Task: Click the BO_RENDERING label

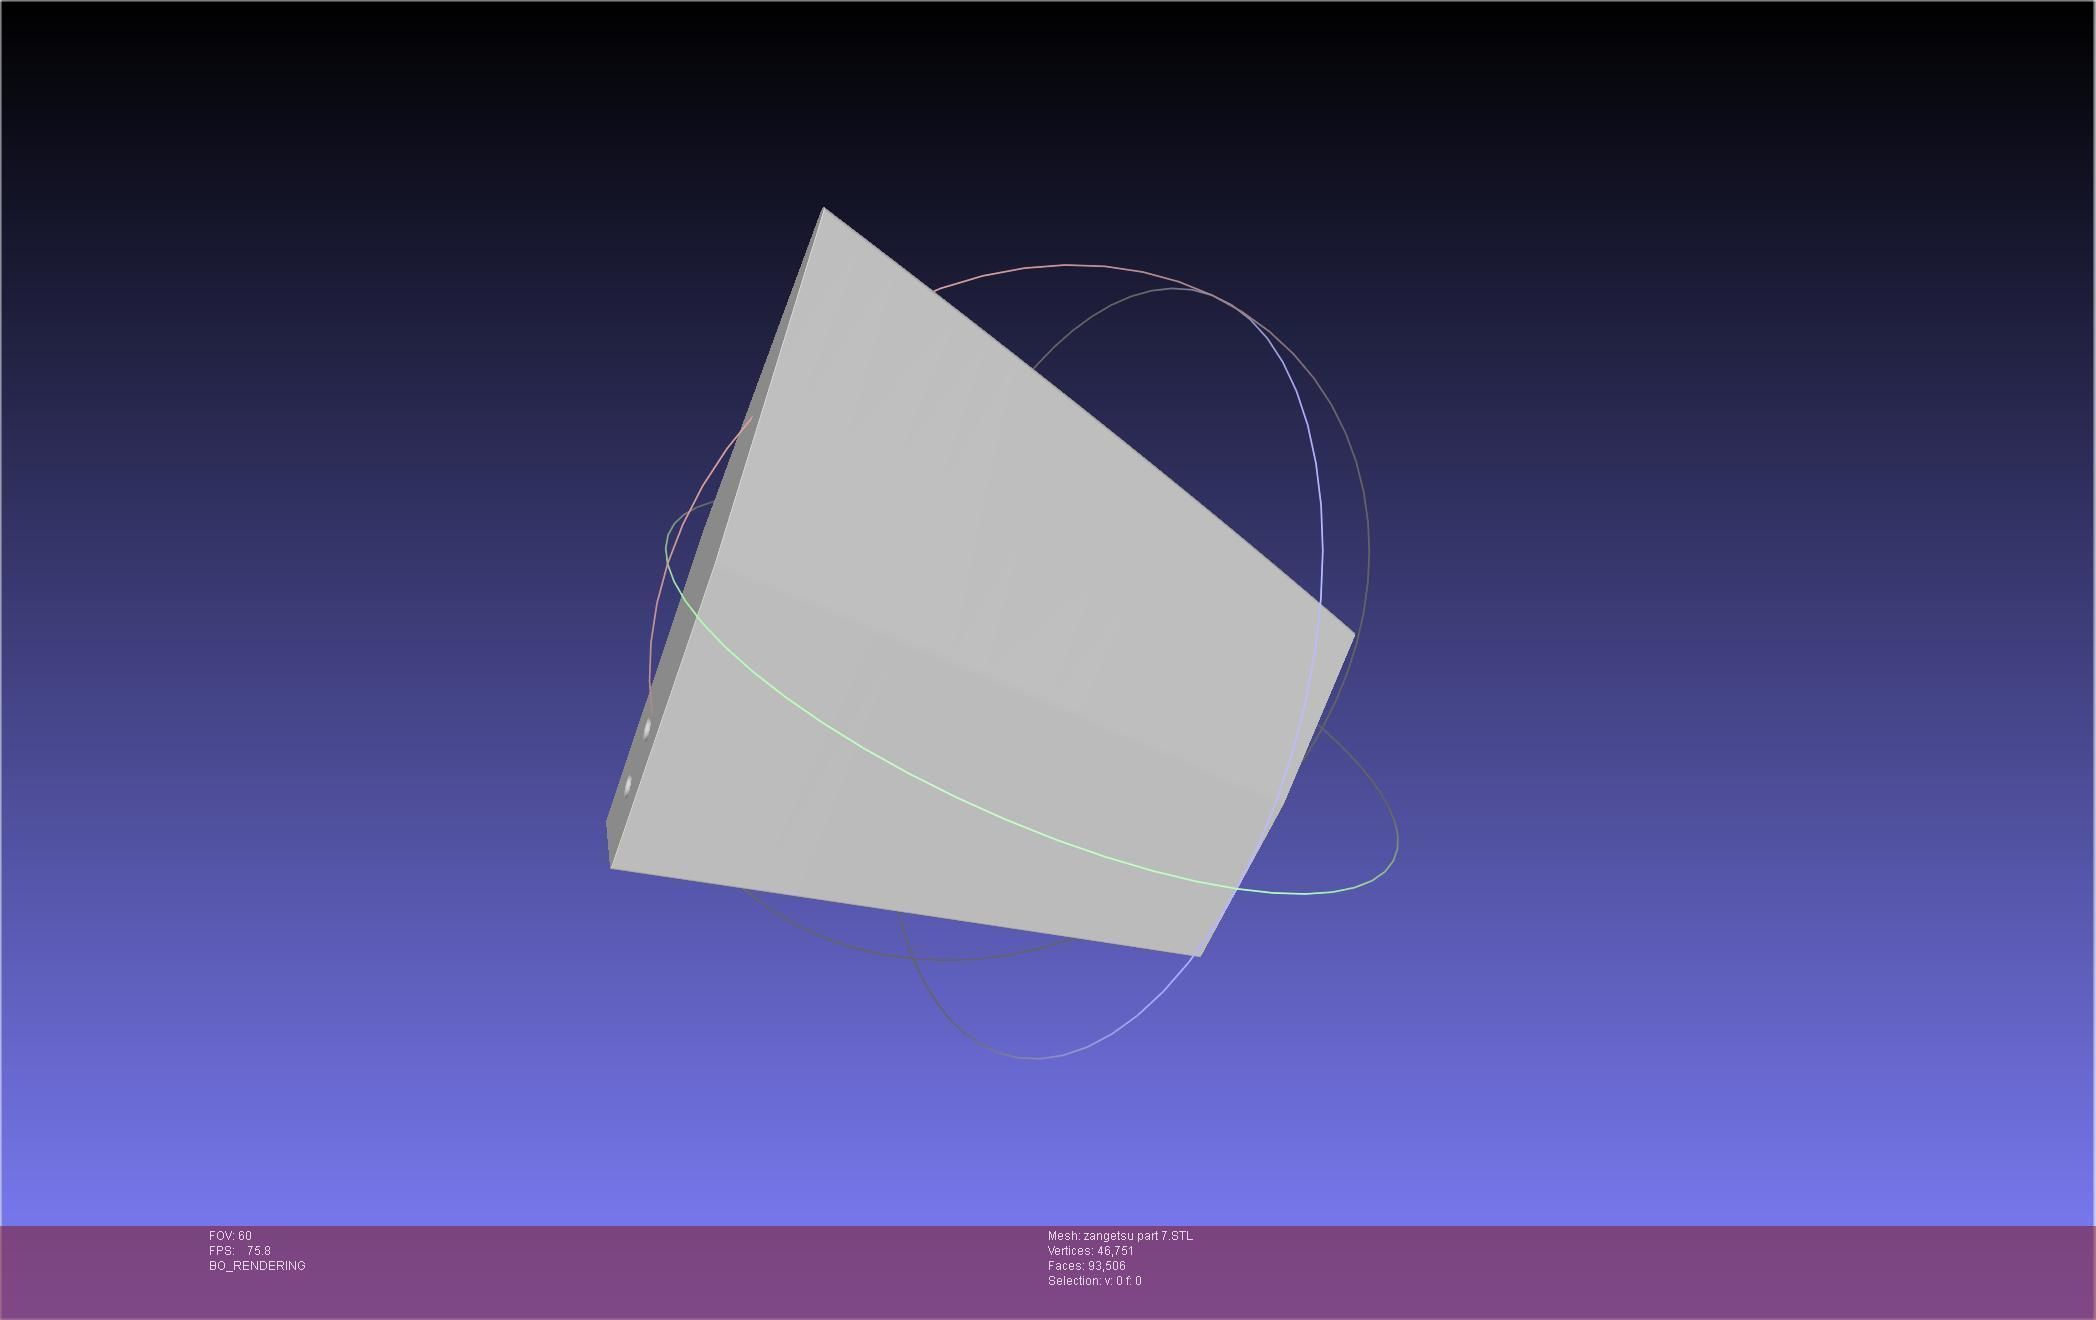Action: click(x=257, y=1266)
